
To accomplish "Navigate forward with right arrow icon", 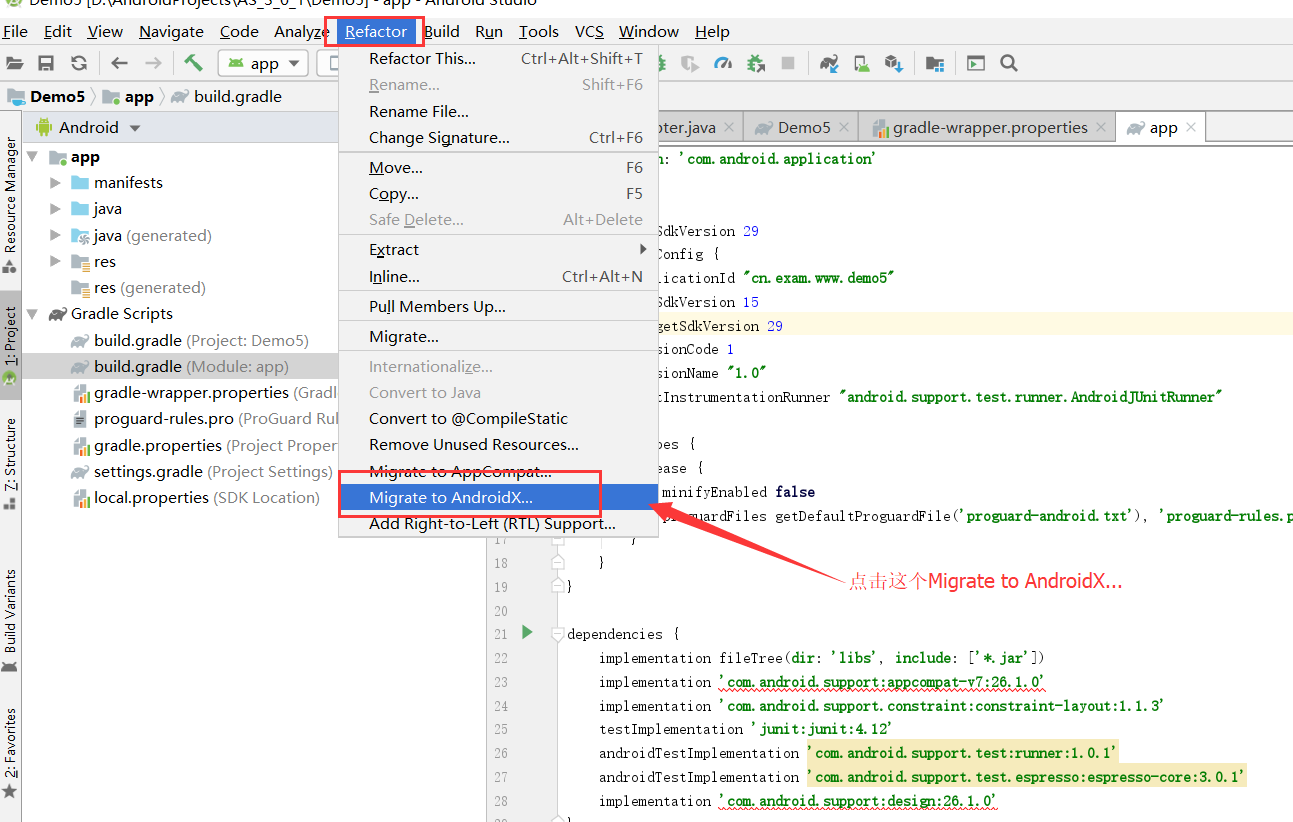I will 153,63.
